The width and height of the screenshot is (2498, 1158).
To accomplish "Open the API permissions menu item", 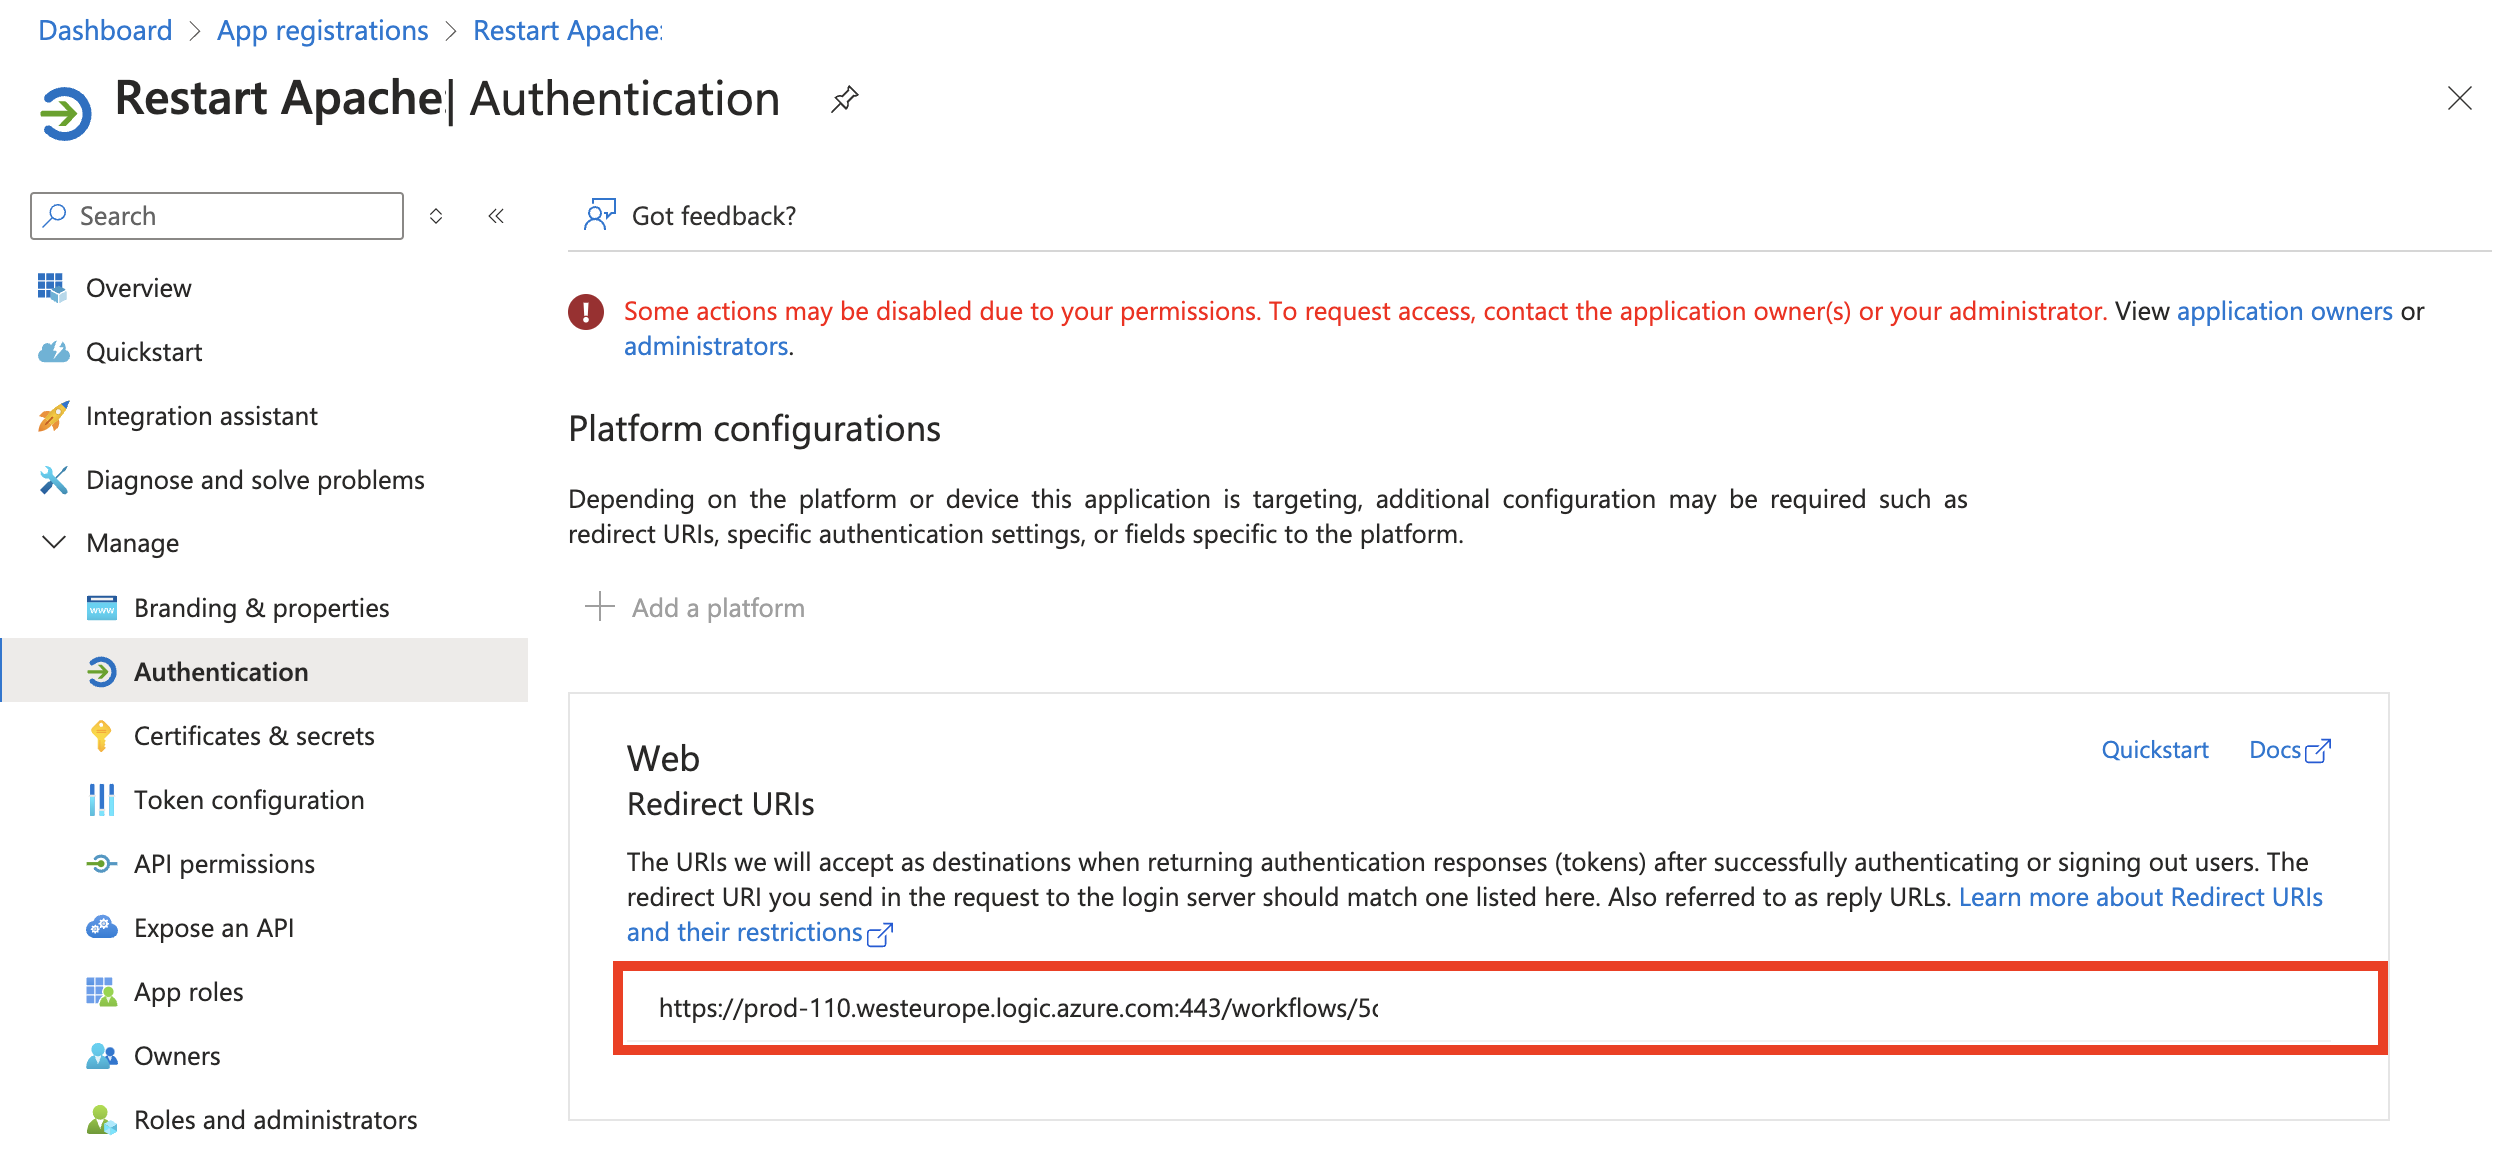I will click(224, 864).
